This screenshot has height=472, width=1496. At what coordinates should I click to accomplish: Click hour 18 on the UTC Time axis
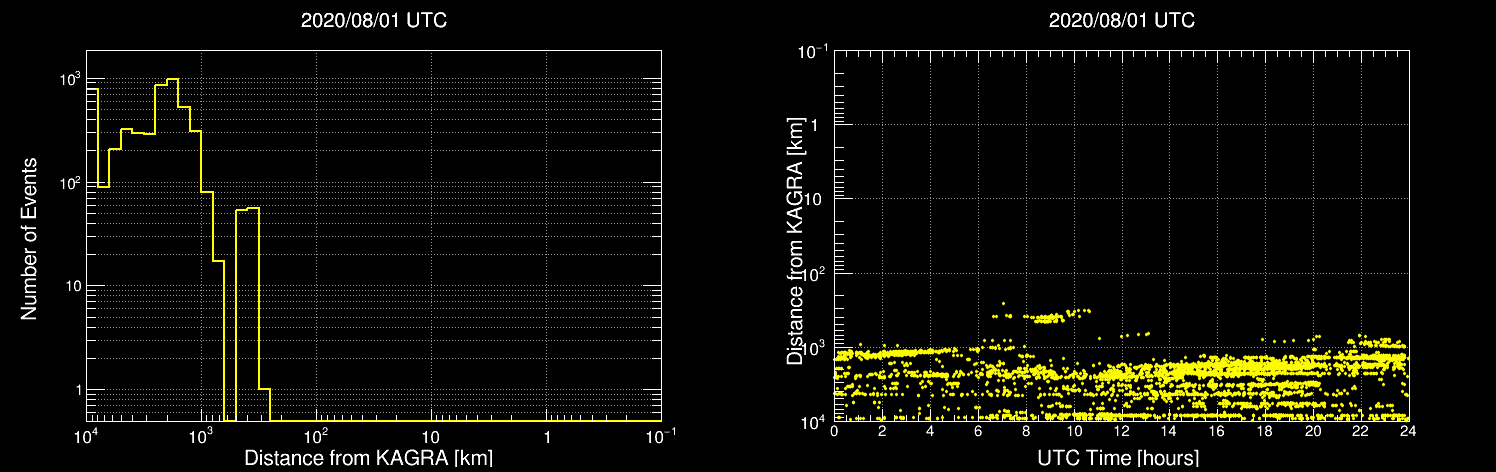[1265, 432]
